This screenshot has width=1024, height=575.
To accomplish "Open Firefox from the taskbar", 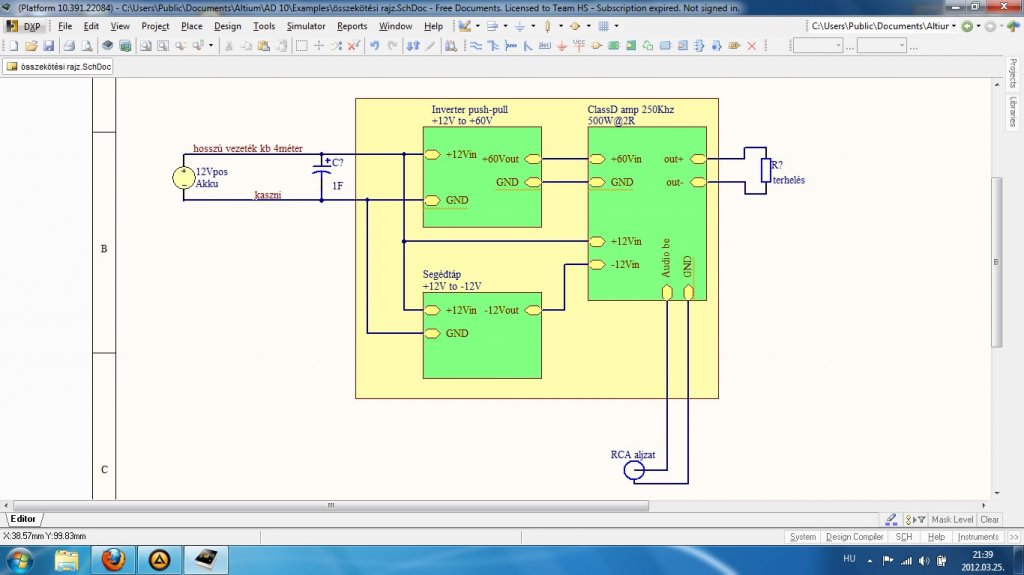I will pyautogui.click(x=113, y=560).
